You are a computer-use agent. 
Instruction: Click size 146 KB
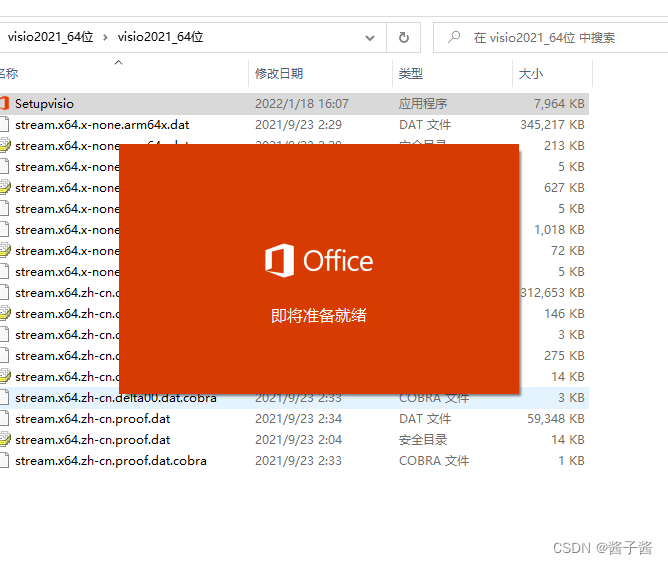564,314
